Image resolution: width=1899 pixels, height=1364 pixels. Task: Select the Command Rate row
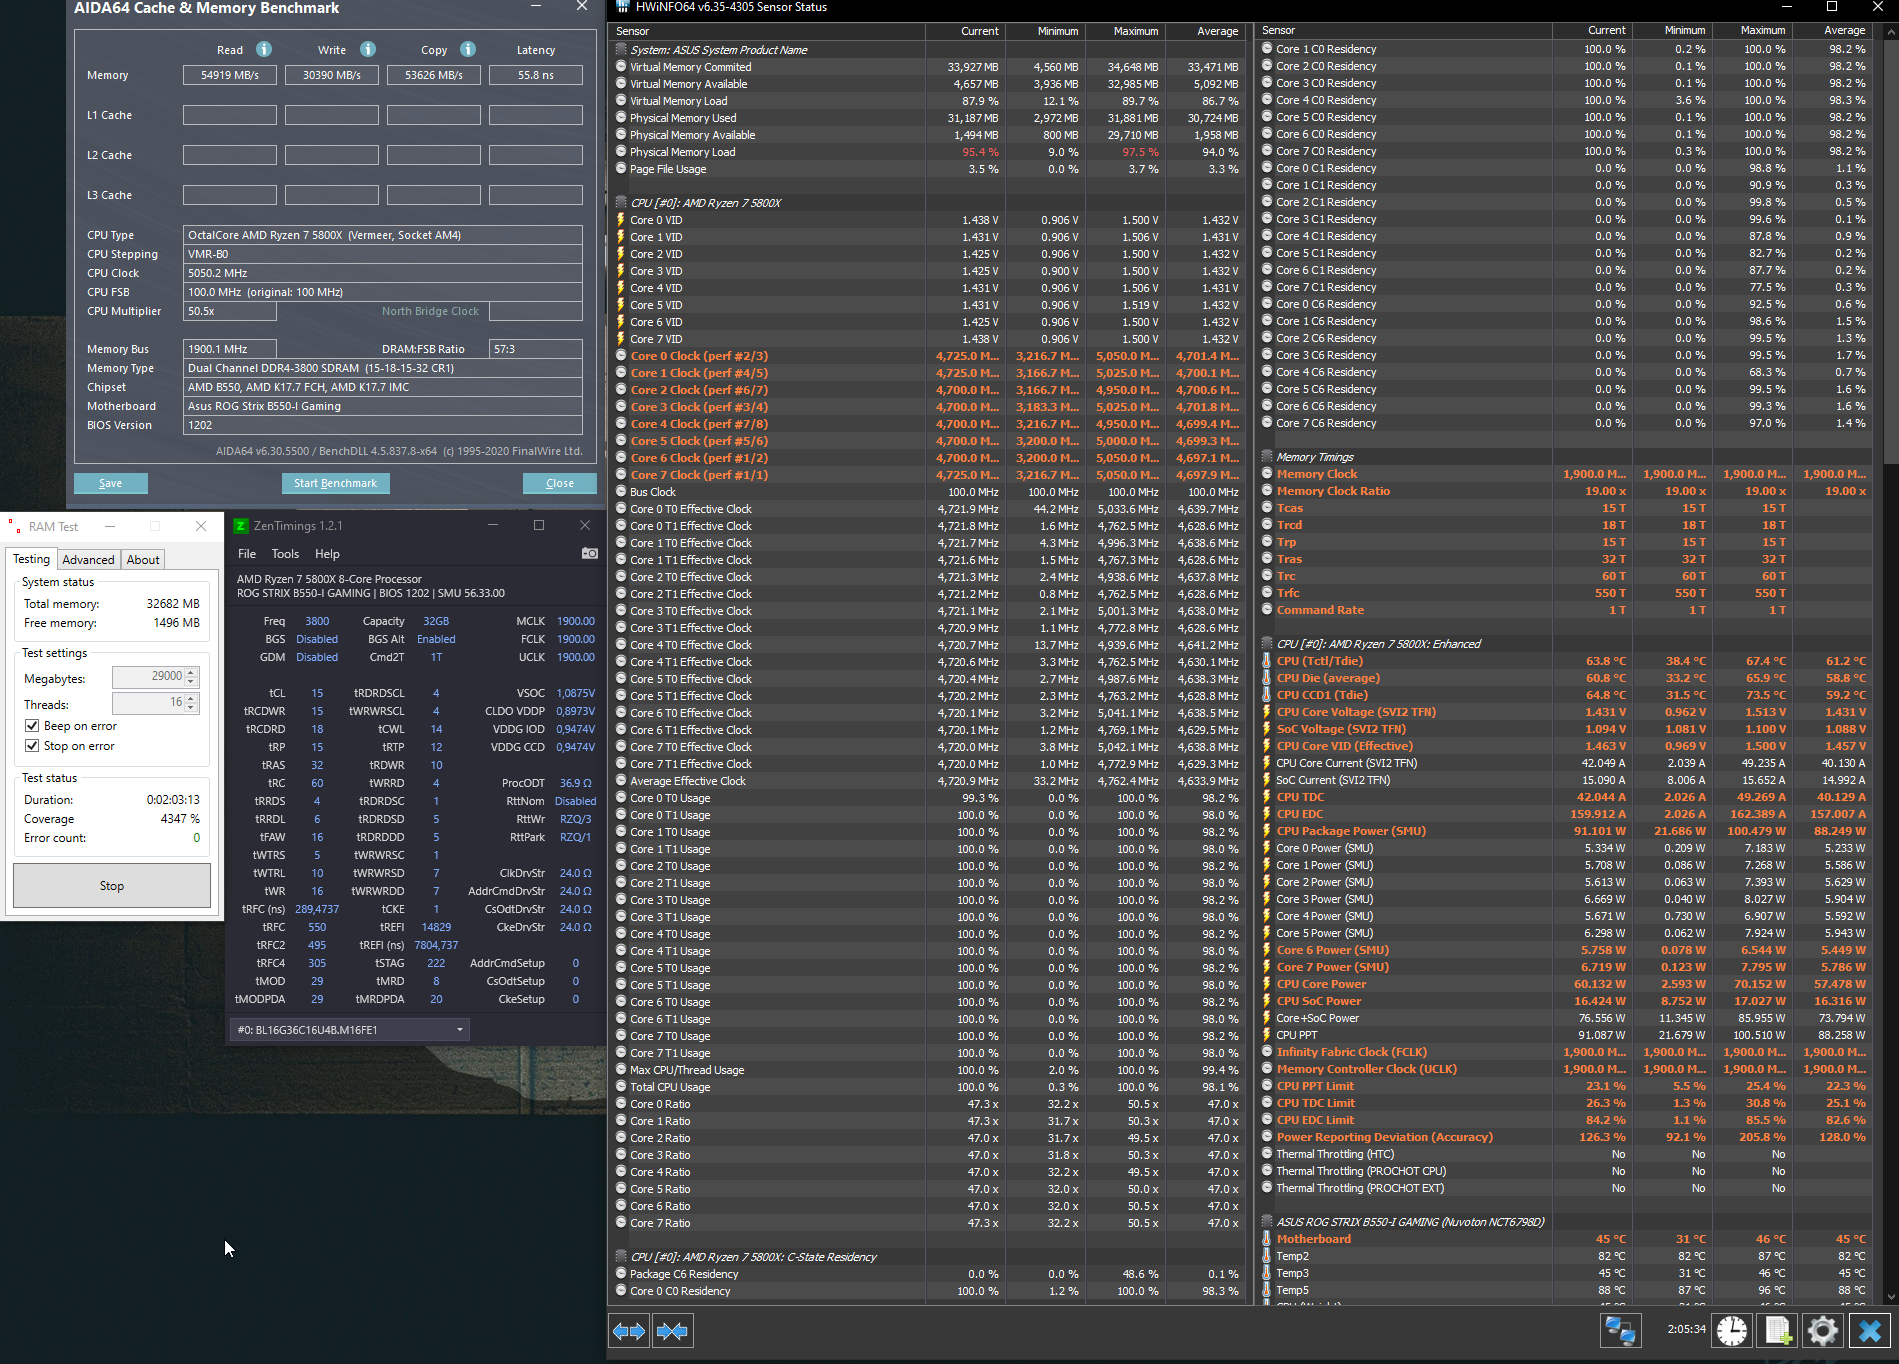point(1566,610)
